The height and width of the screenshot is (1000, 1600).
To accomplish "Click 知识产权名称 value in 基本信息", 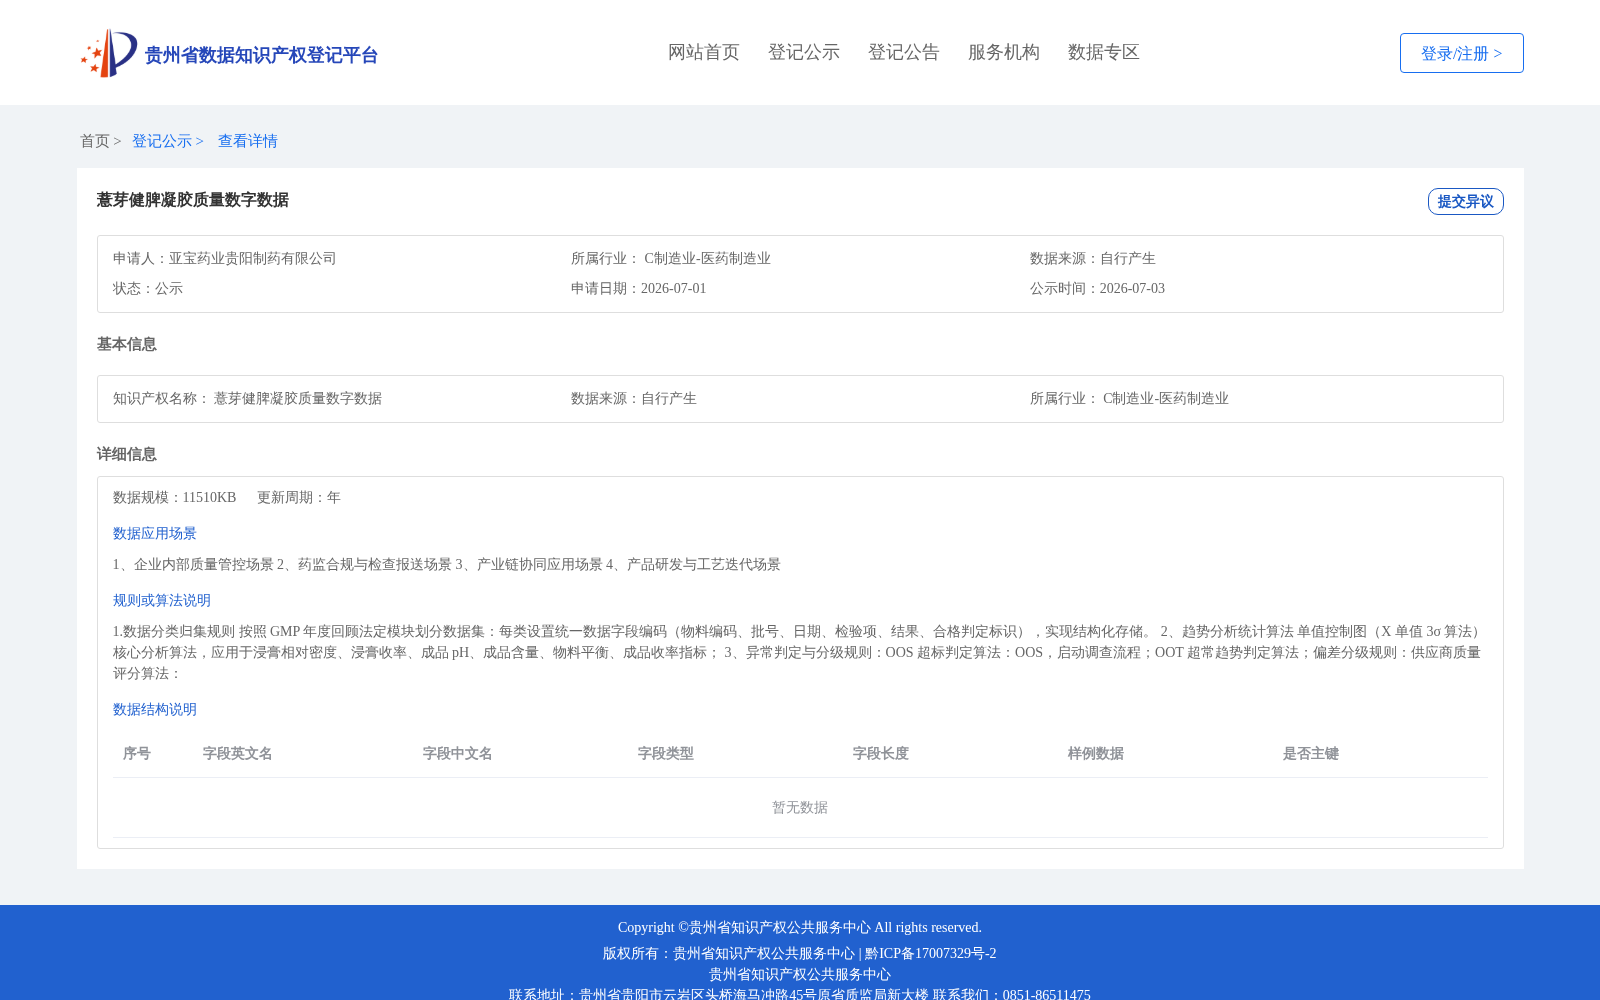I will pos(298,398).
